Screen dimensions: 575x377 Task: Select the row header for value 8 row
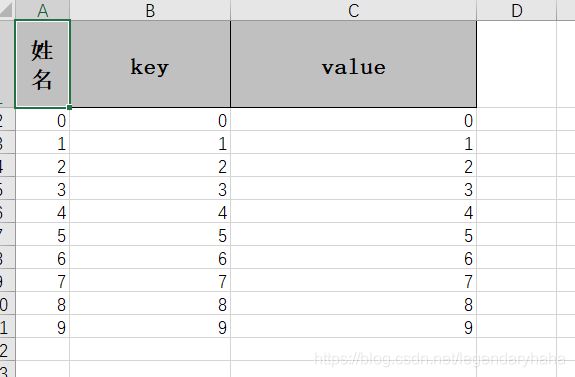(x=7, y=303)
